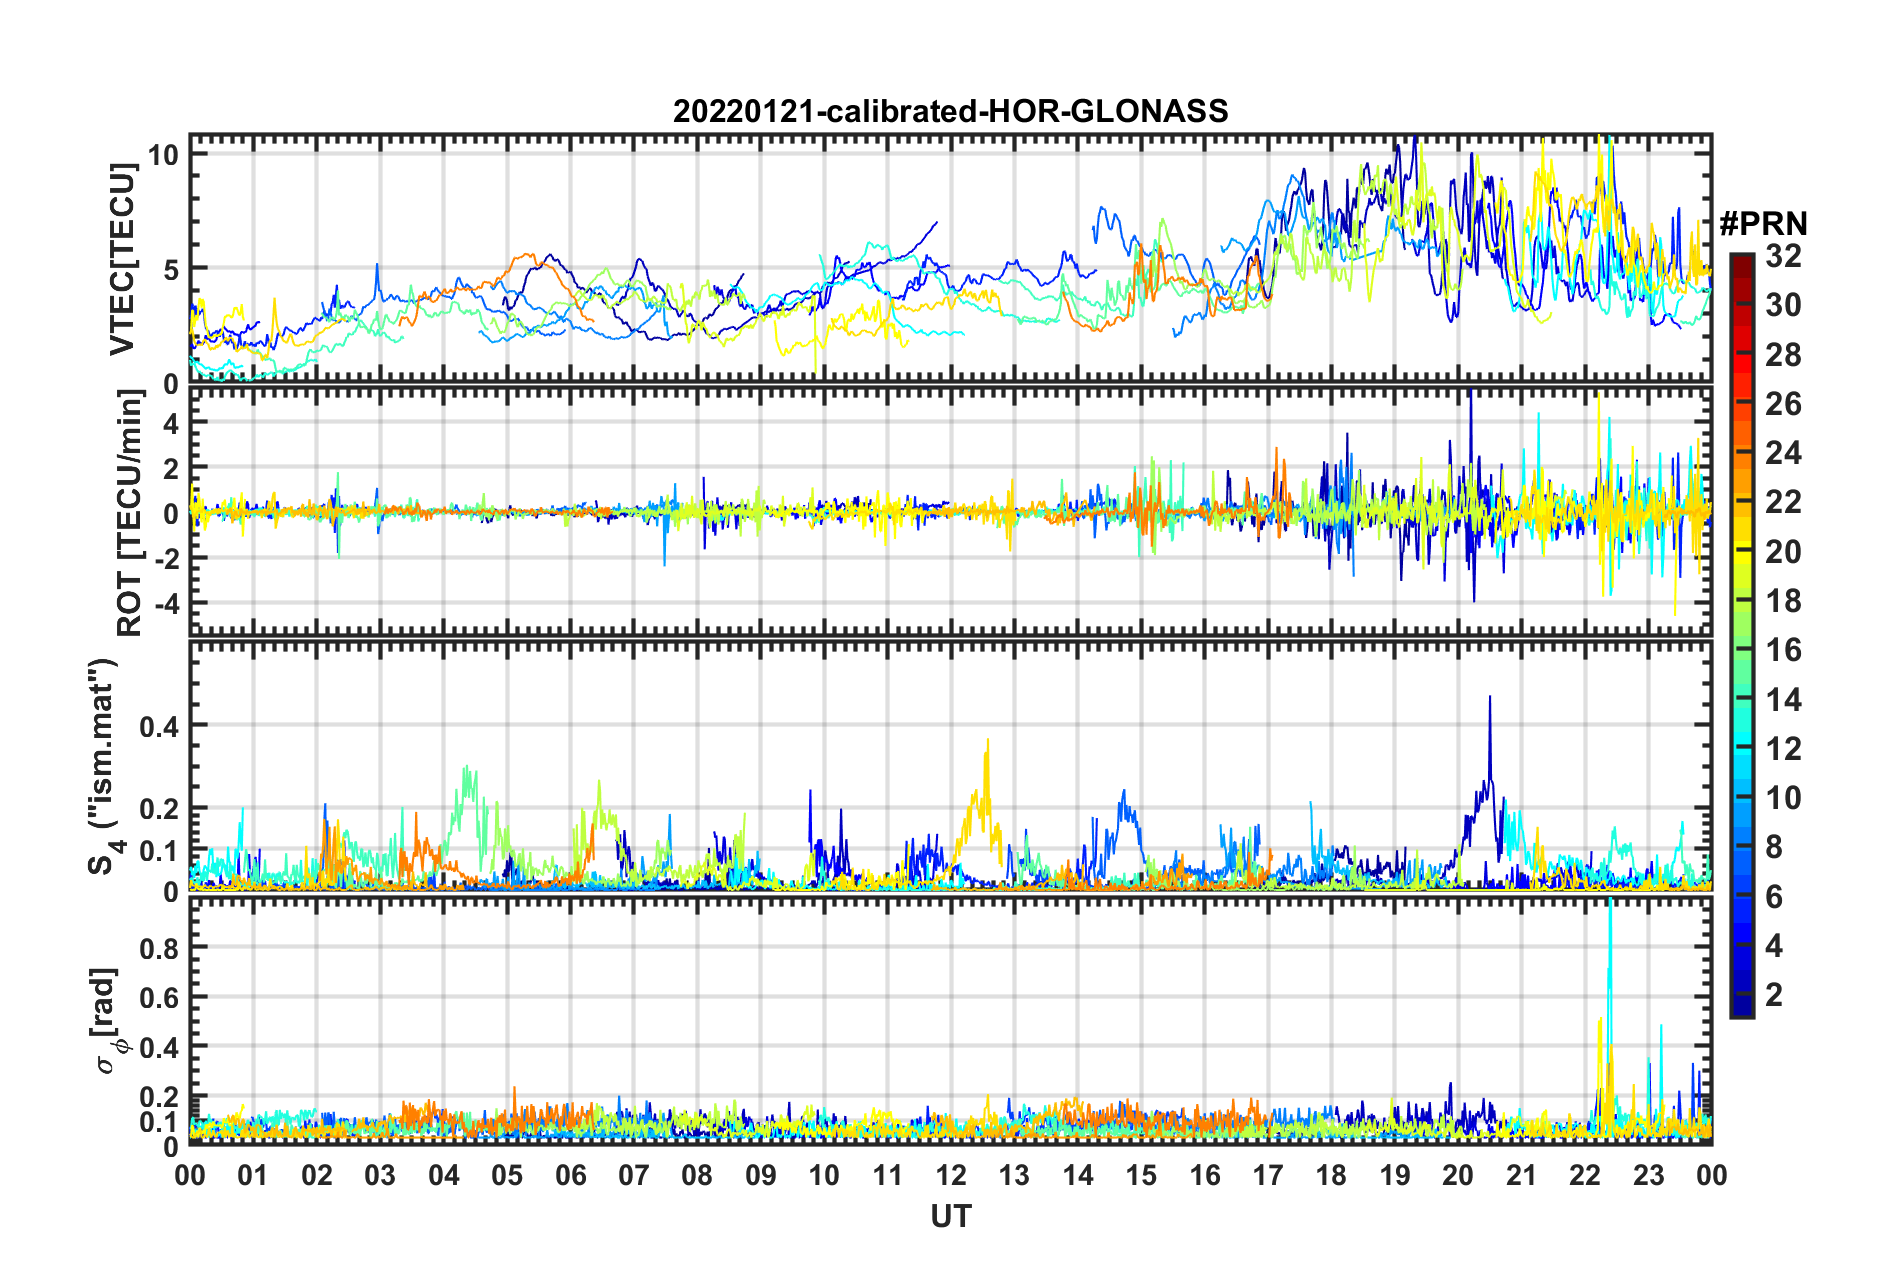1902x1272 pixels.
Task: Click the 0.2 tick label on the S4 axis
Action: [x=159, y=808]
